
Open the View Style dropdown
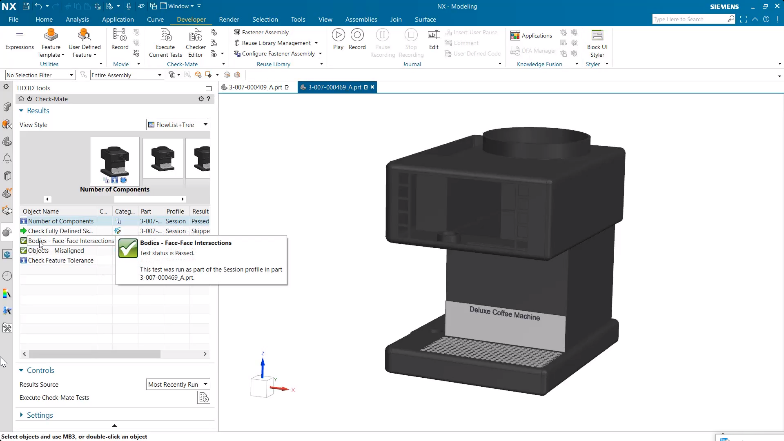pos(178,125)
